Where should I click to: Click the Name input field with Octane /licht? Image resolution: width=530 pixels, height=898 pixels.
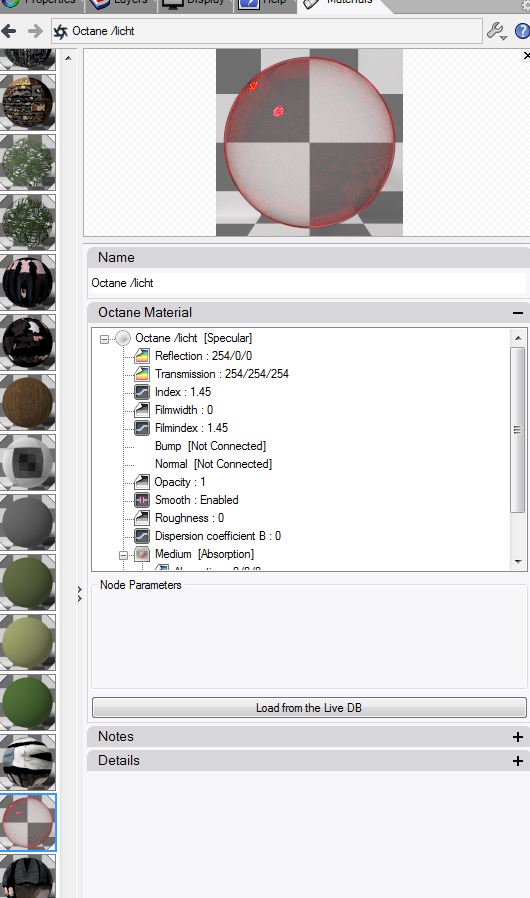coord(308,283)
